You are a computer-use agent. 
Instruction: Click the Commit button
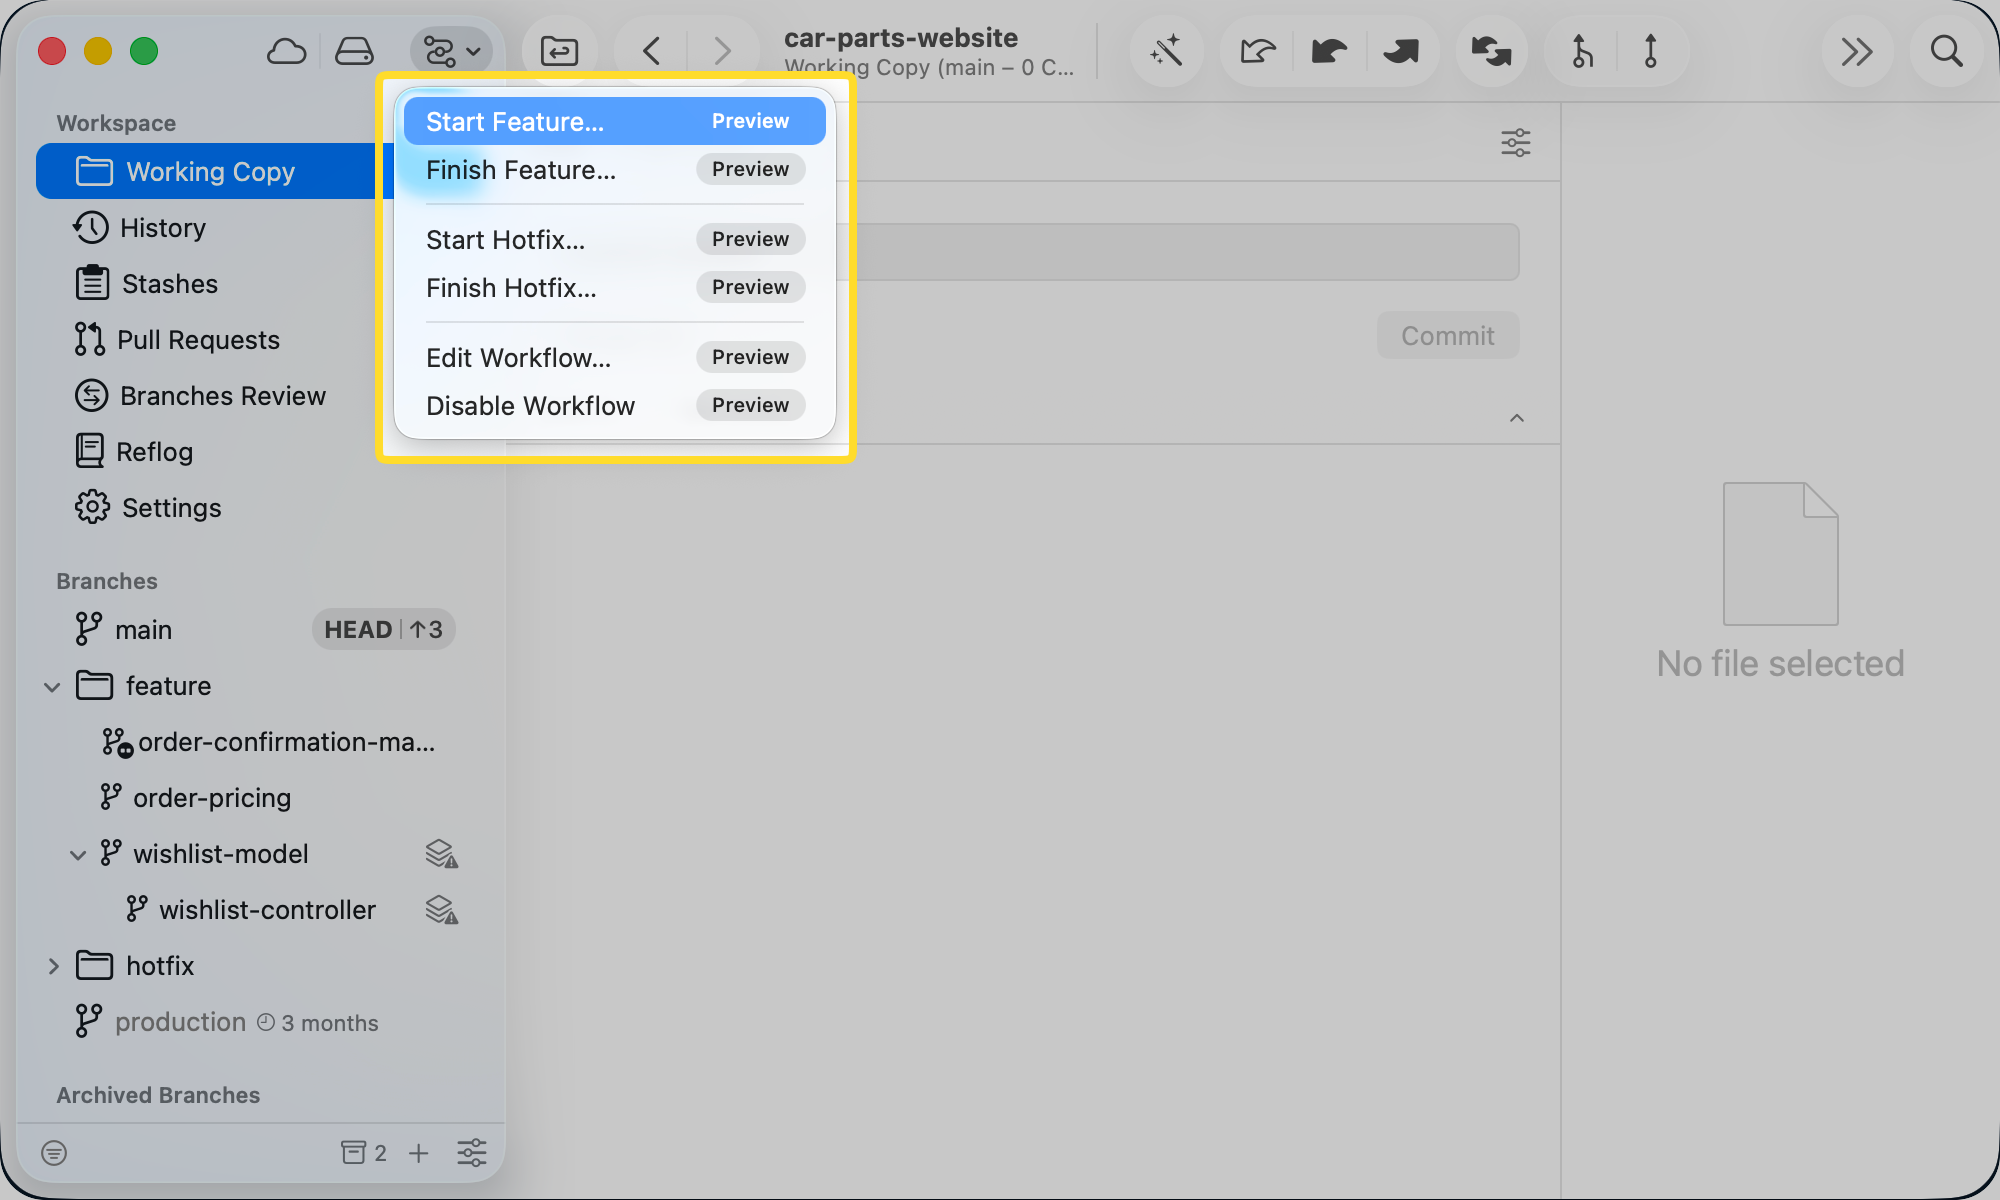(1448, 335)
